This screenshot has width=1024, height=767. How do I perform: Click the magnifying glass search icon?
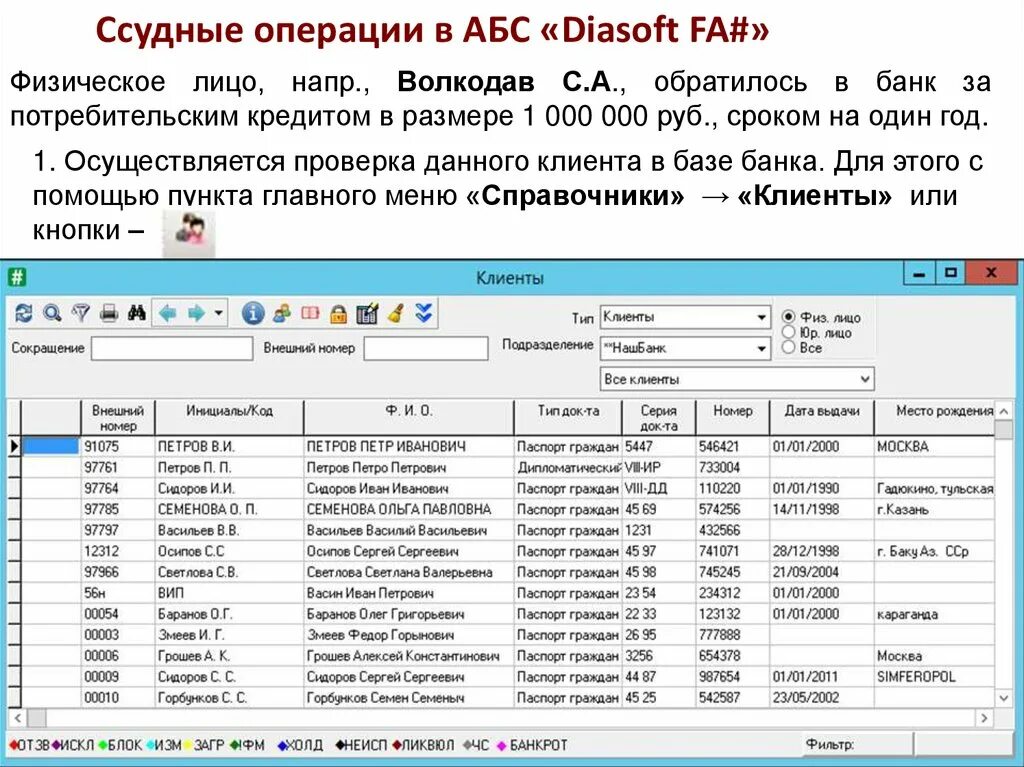52,314
